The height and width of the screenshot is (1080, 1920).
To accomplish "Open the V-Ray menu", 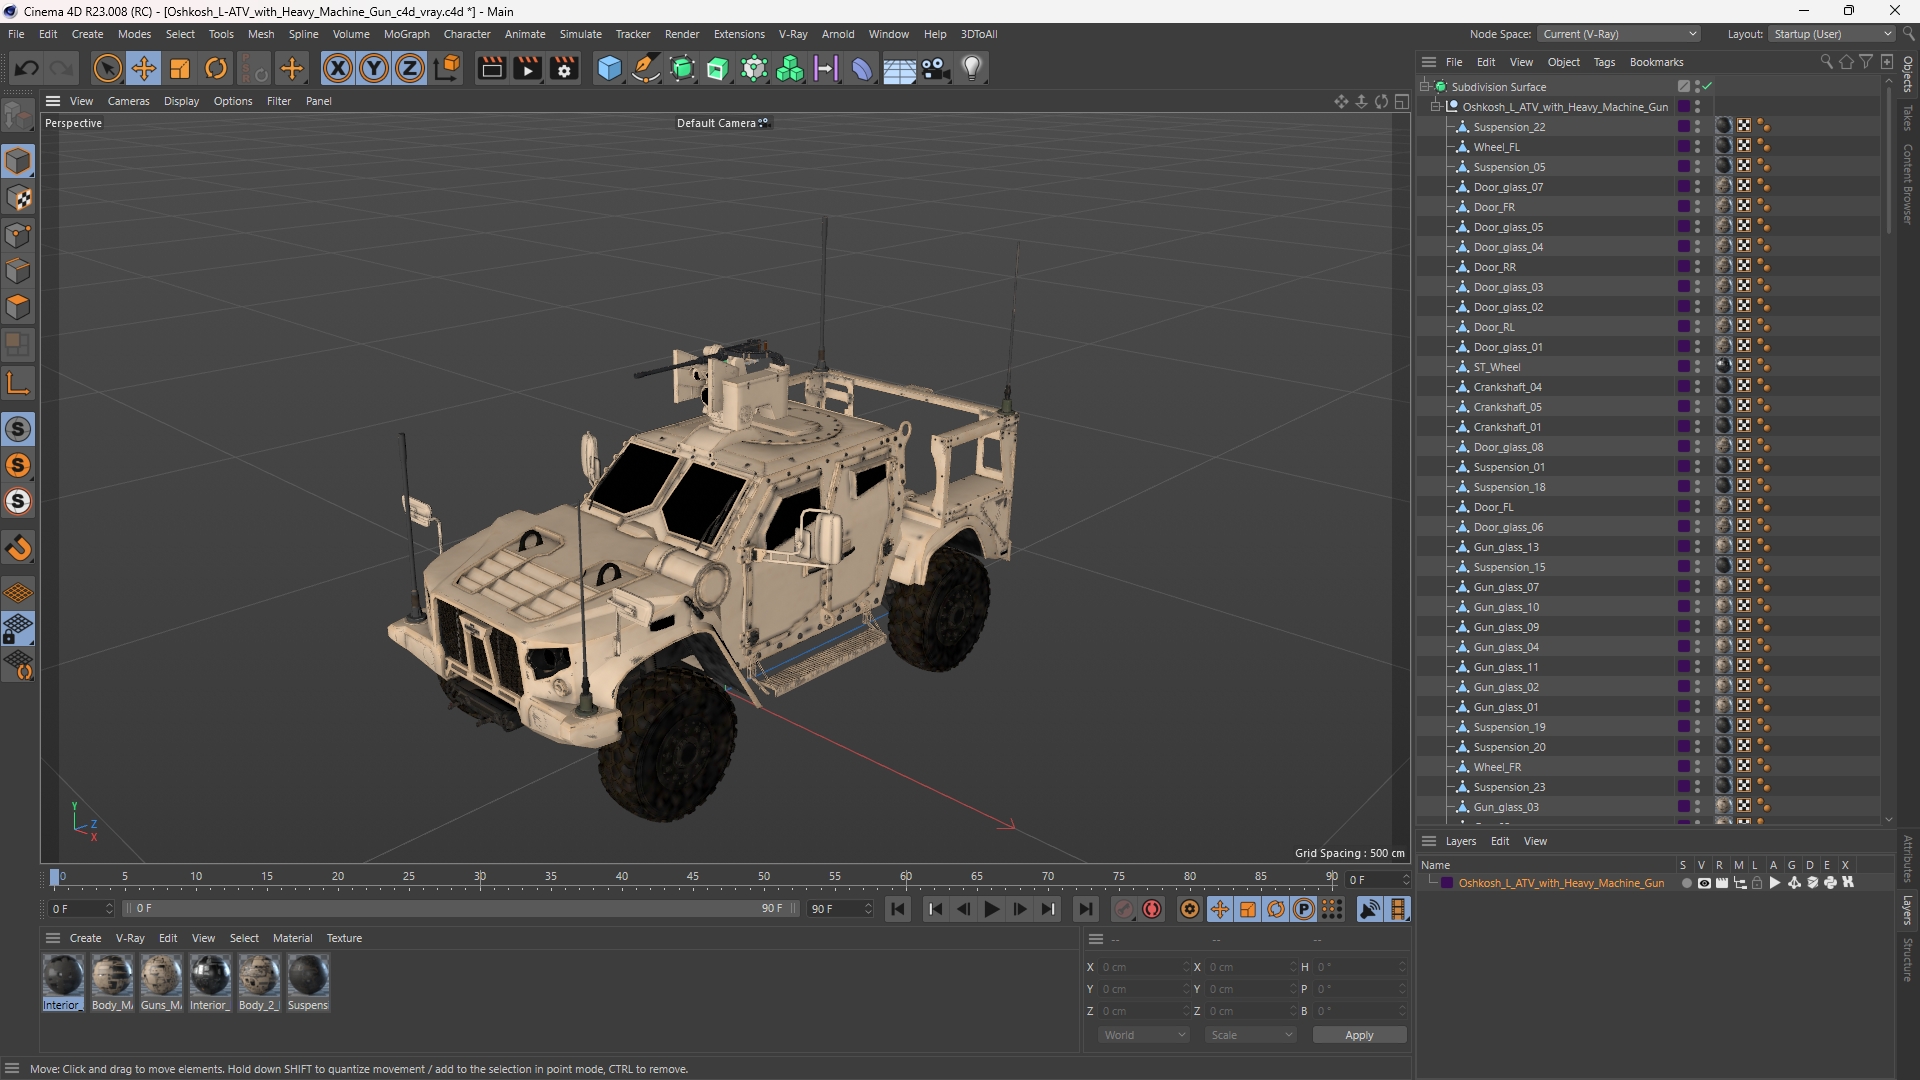I will pos(793,34).
